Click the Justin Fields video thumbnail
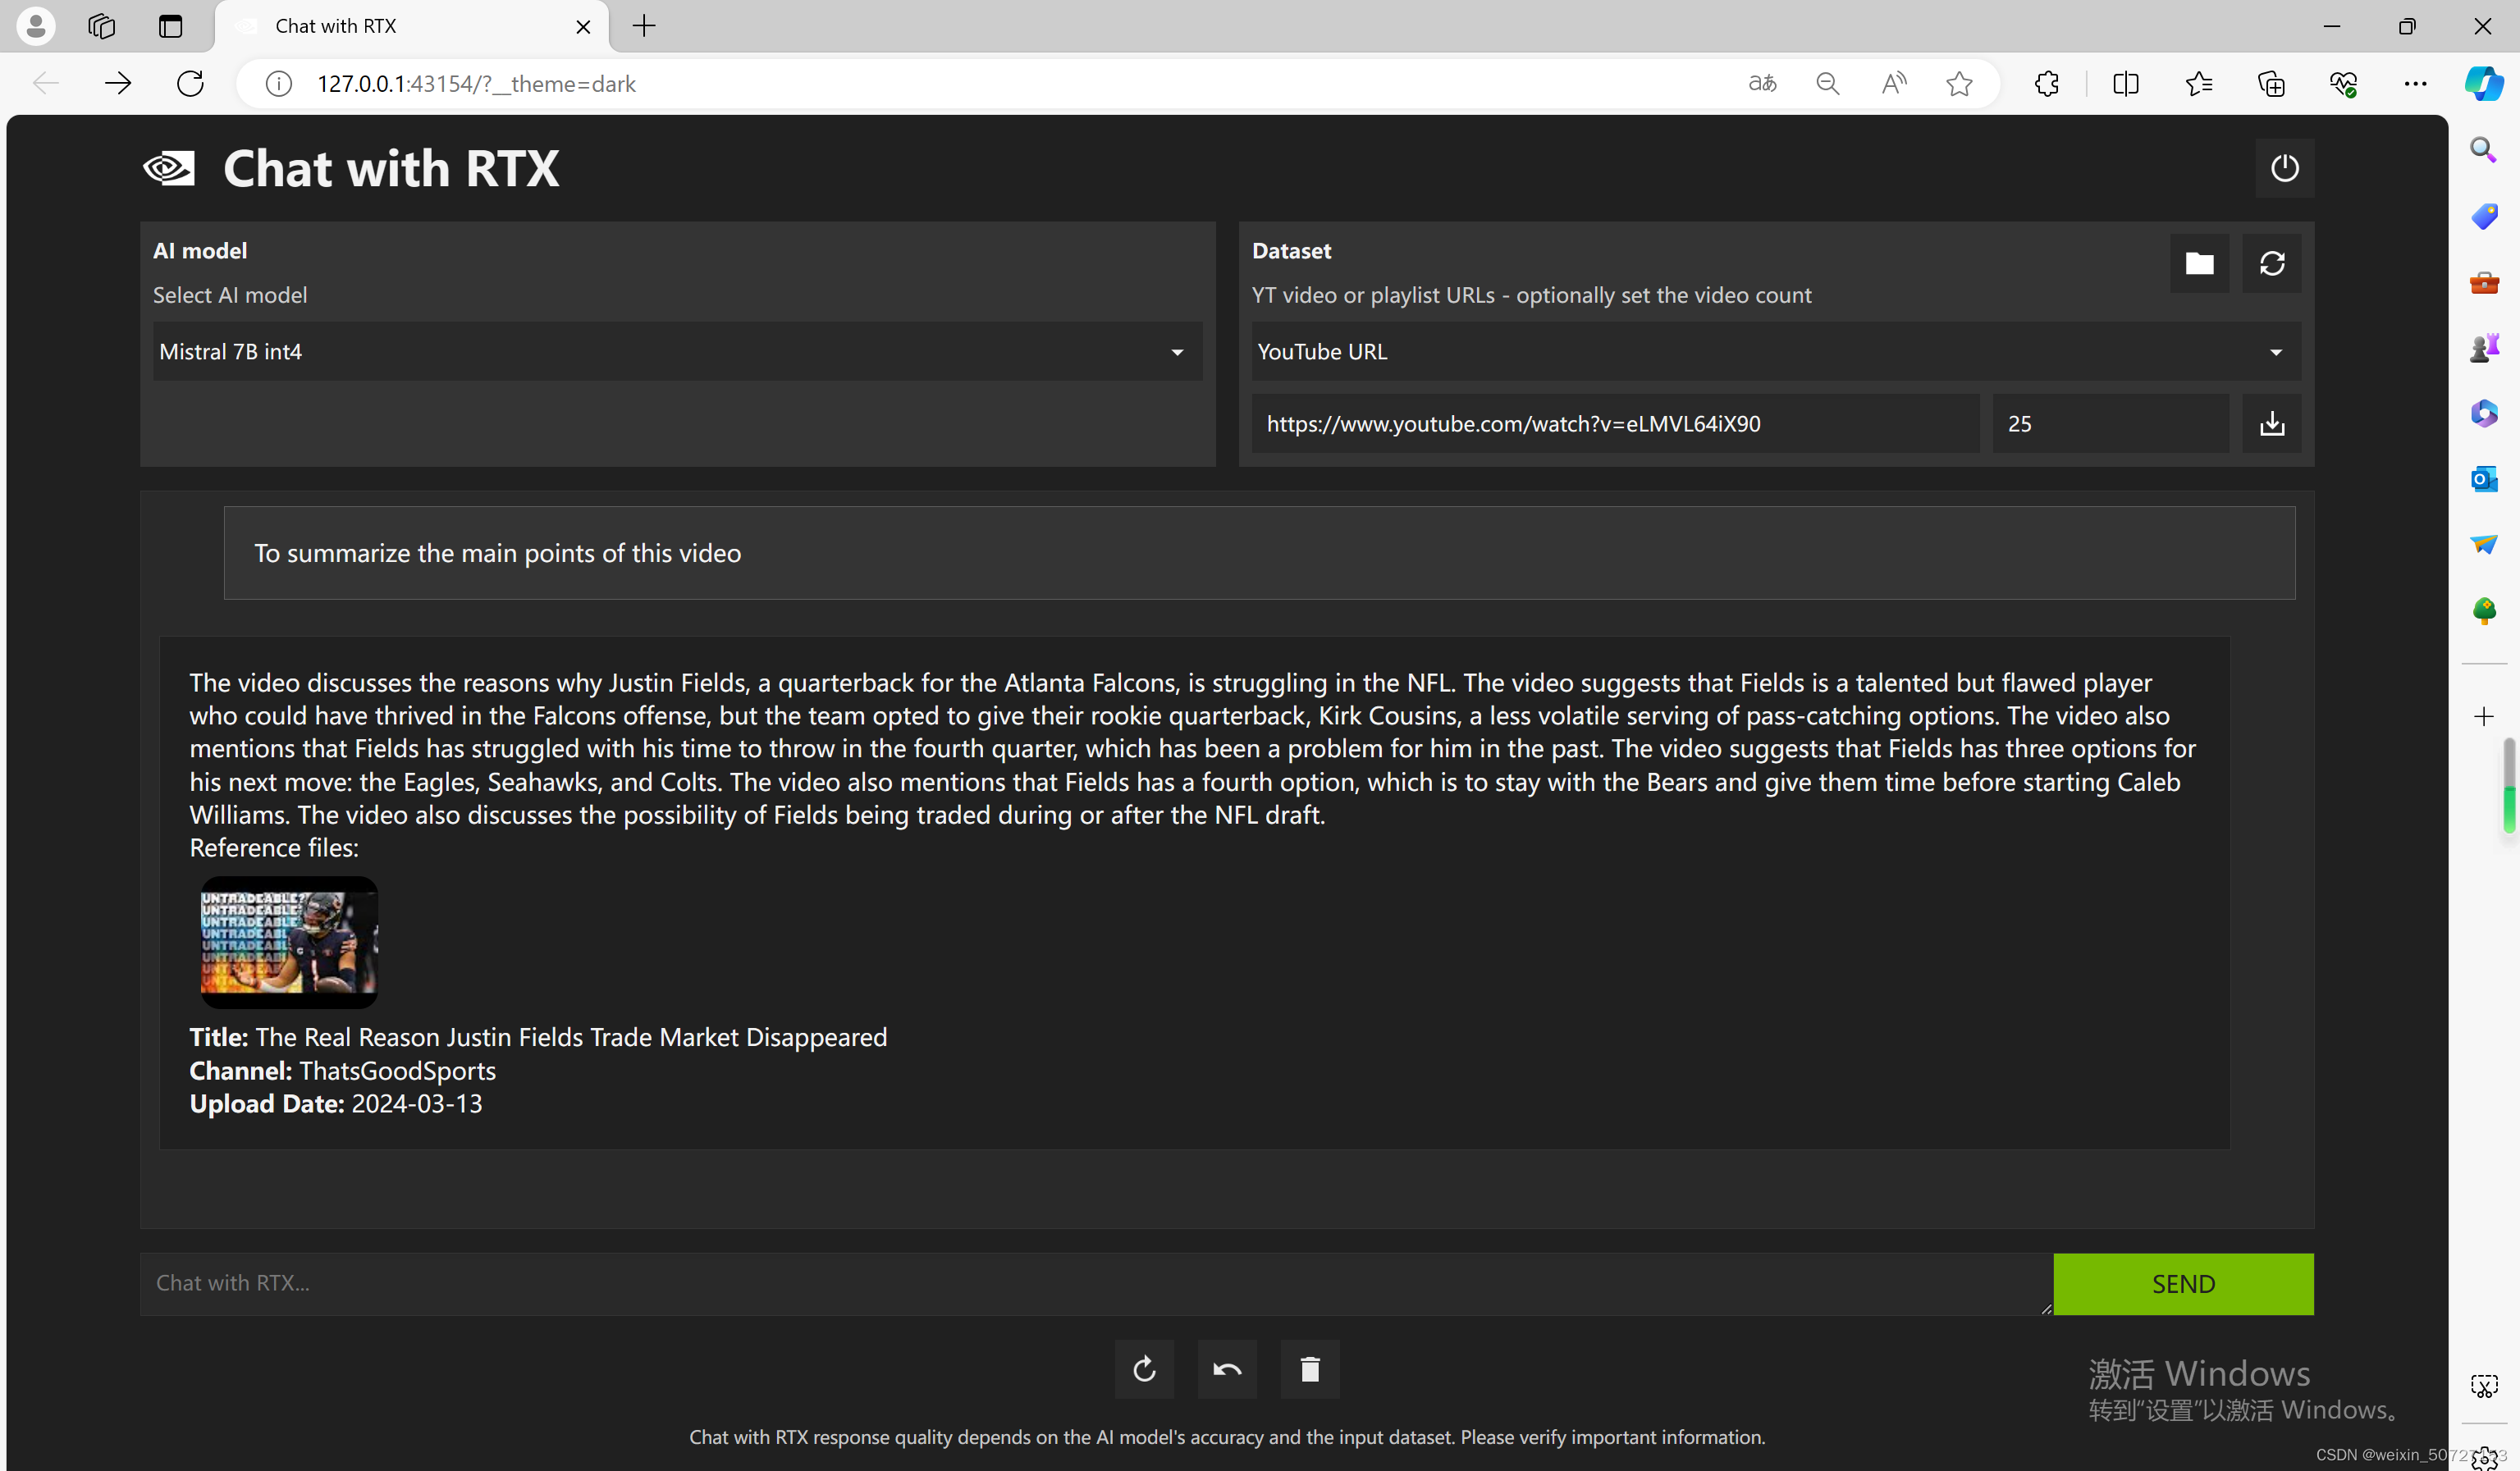 (289, 942)
